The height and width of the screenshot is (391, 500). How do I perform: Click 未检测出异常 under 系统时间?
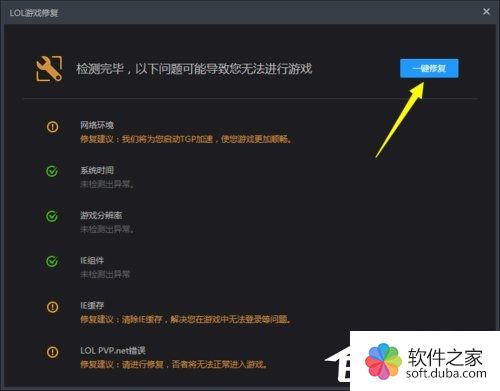(x=107, y=184)
